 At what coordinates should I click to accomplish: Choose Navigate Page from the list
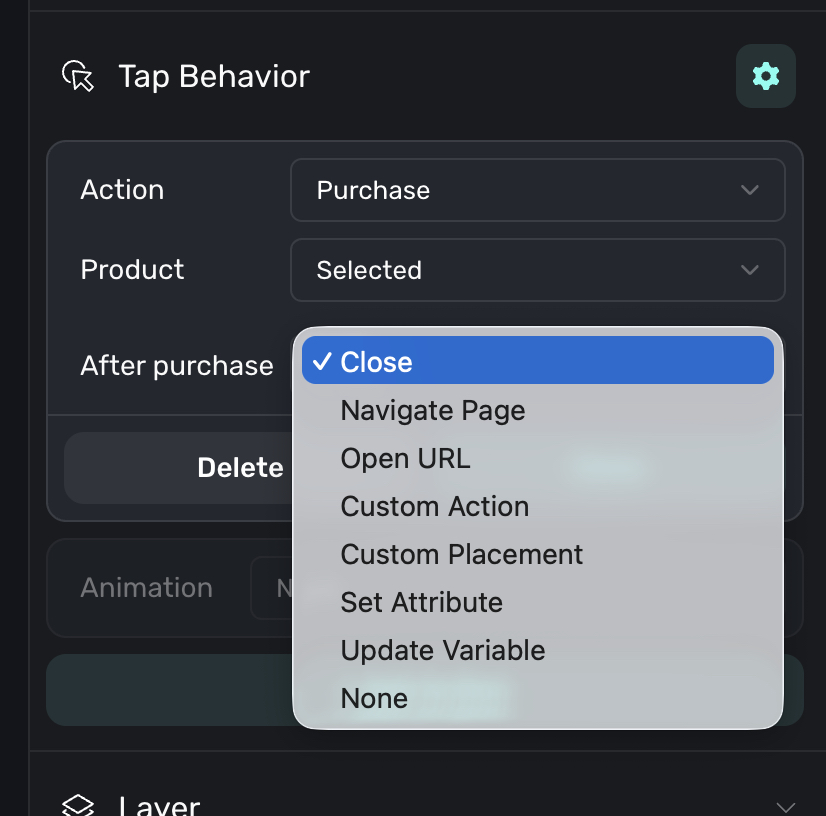(x=432, y=410)
